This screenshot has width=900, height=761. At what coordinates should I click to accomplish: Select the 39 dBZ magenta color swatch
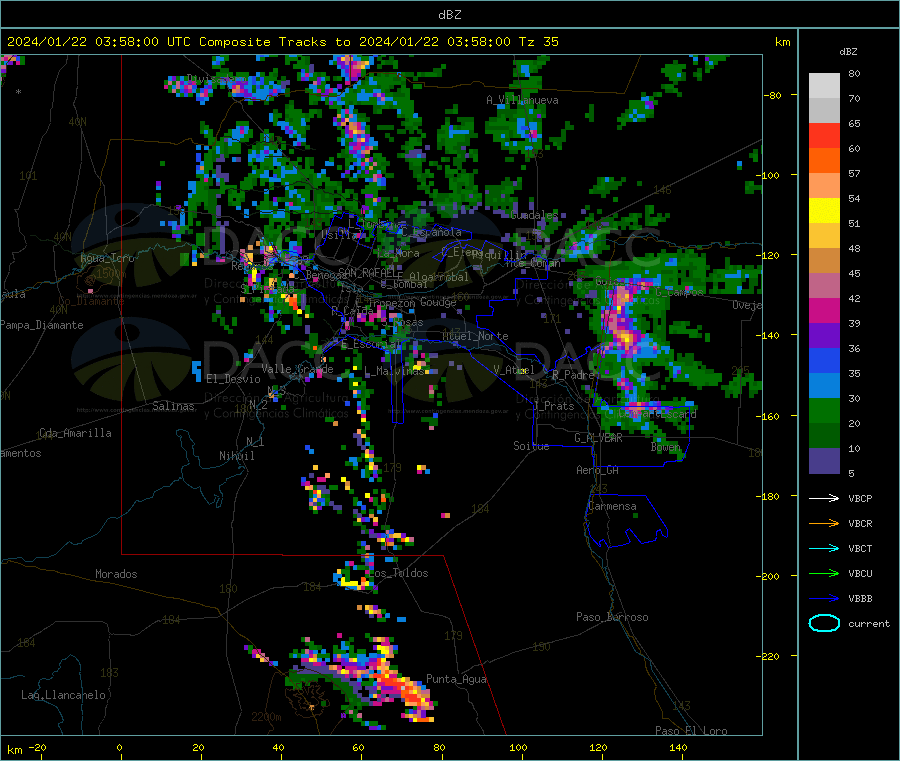point(824,310)
